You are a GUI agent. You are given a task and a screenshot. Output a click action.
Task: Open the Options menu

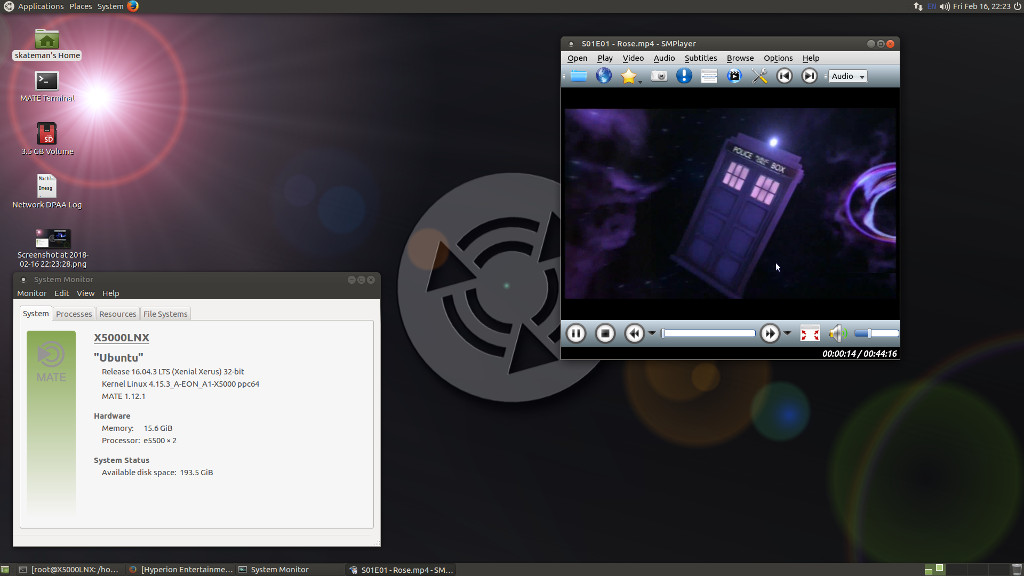click(x=778, y=58)
